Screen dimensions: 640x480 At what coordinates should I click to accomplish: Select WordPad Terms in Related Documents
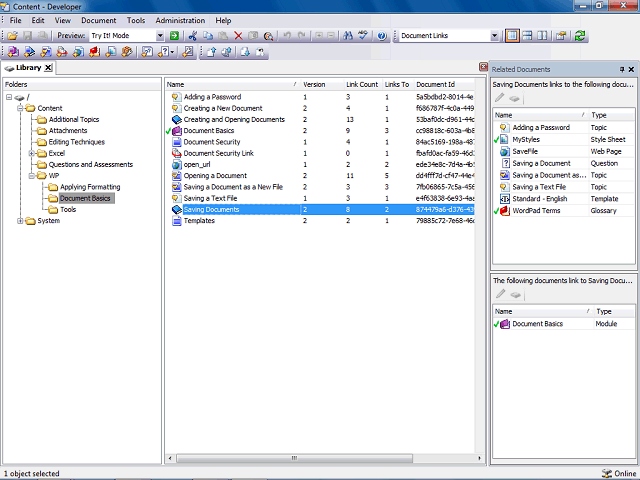click(564, 211)
